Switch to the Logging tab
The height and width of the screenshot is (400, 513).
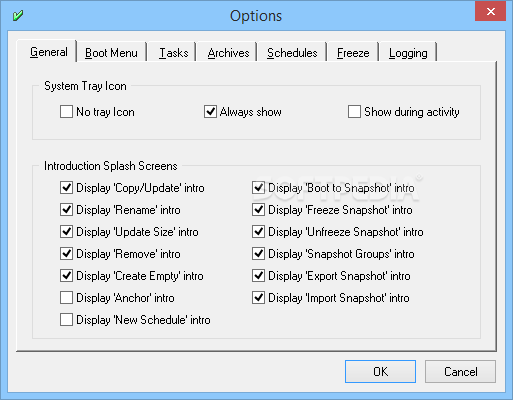point(408,53)
